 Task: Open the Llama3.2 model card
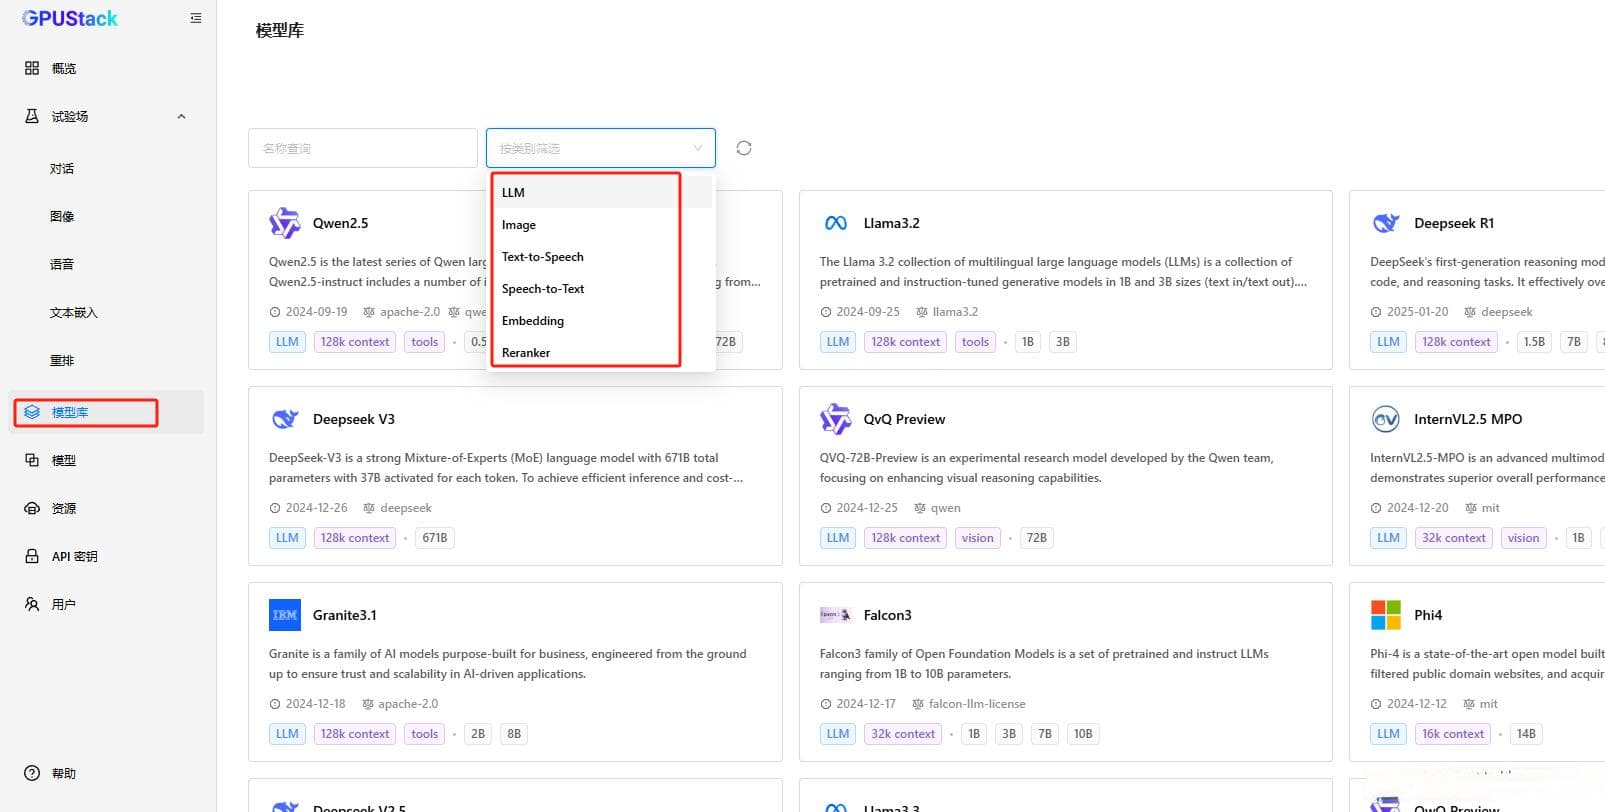[1065, 280]
